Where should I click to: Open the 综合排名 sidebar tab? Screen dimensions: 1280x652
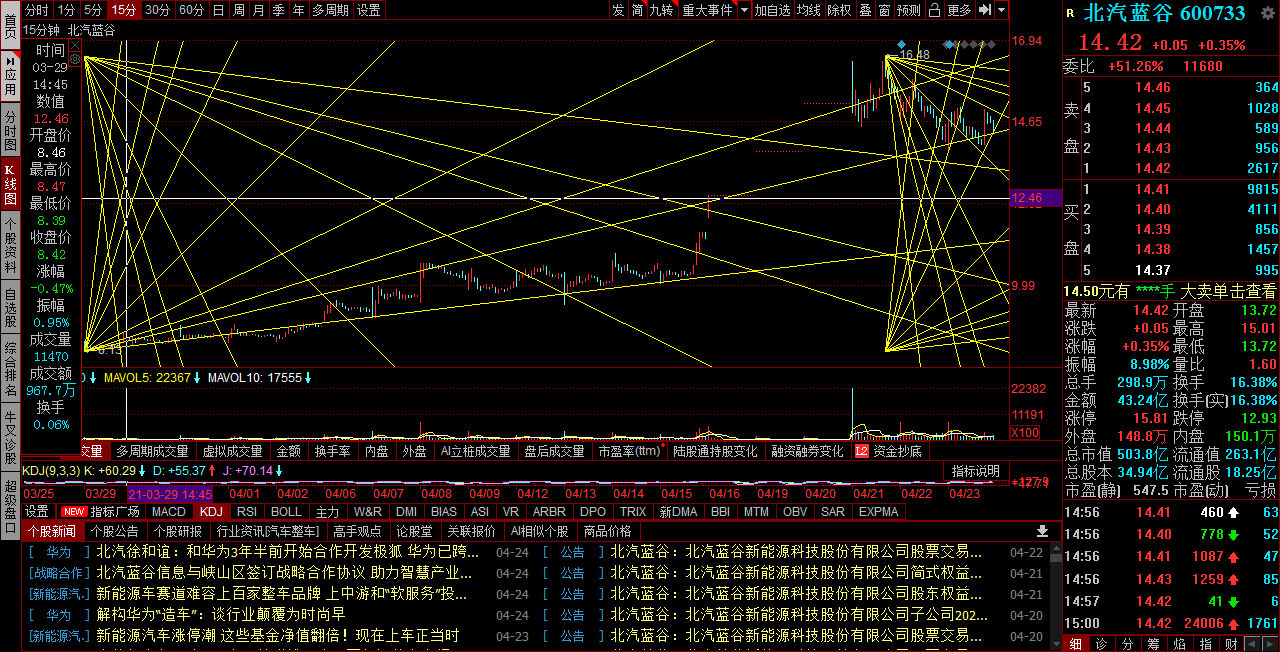(10, 369)
